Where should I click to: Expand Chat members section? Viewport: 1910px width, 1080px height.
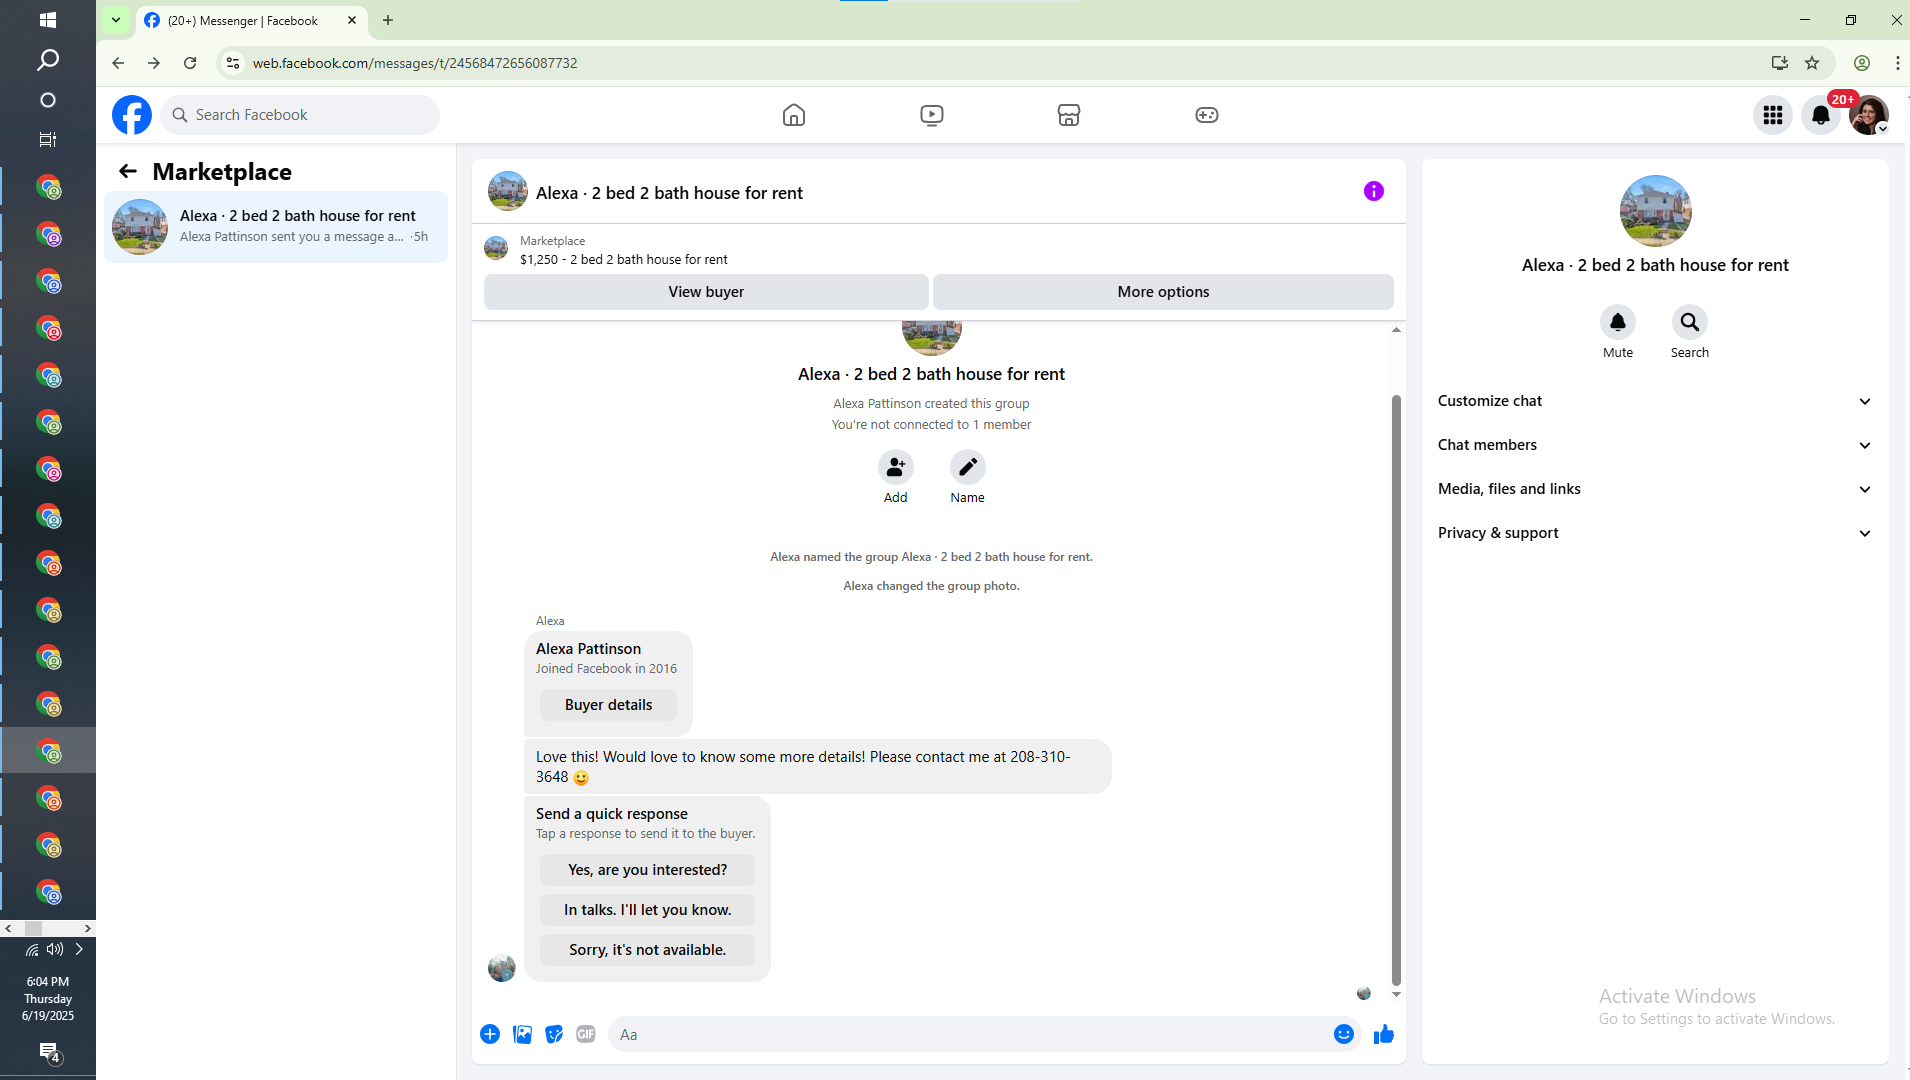pos(1655,445)
